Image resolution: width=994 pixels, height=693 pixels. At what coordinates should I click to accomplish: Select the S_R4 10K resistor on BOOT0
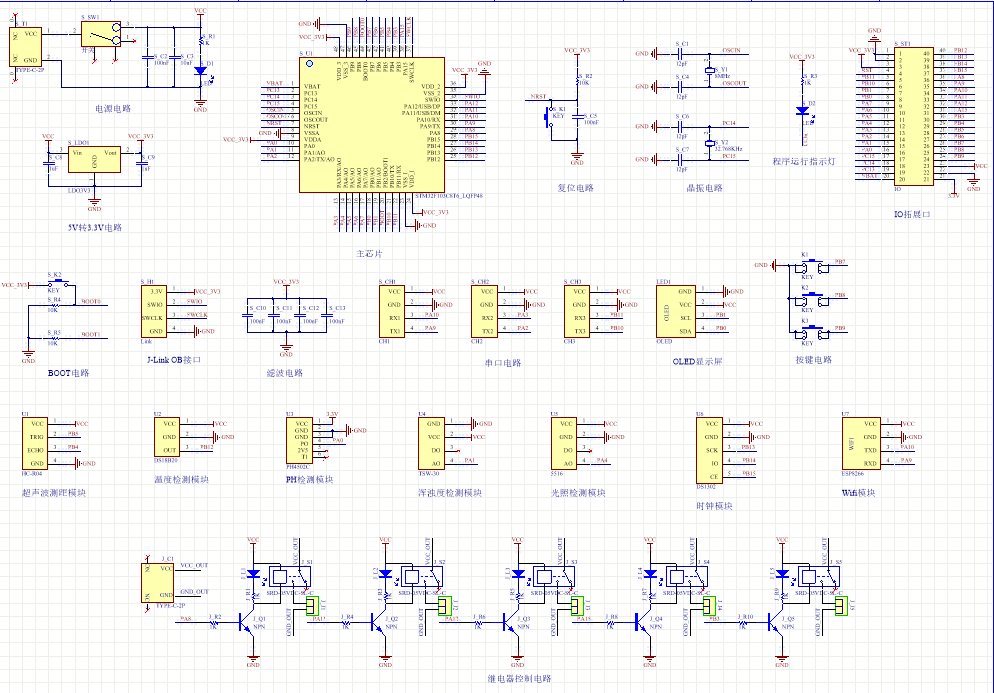[x=53, y=305]
